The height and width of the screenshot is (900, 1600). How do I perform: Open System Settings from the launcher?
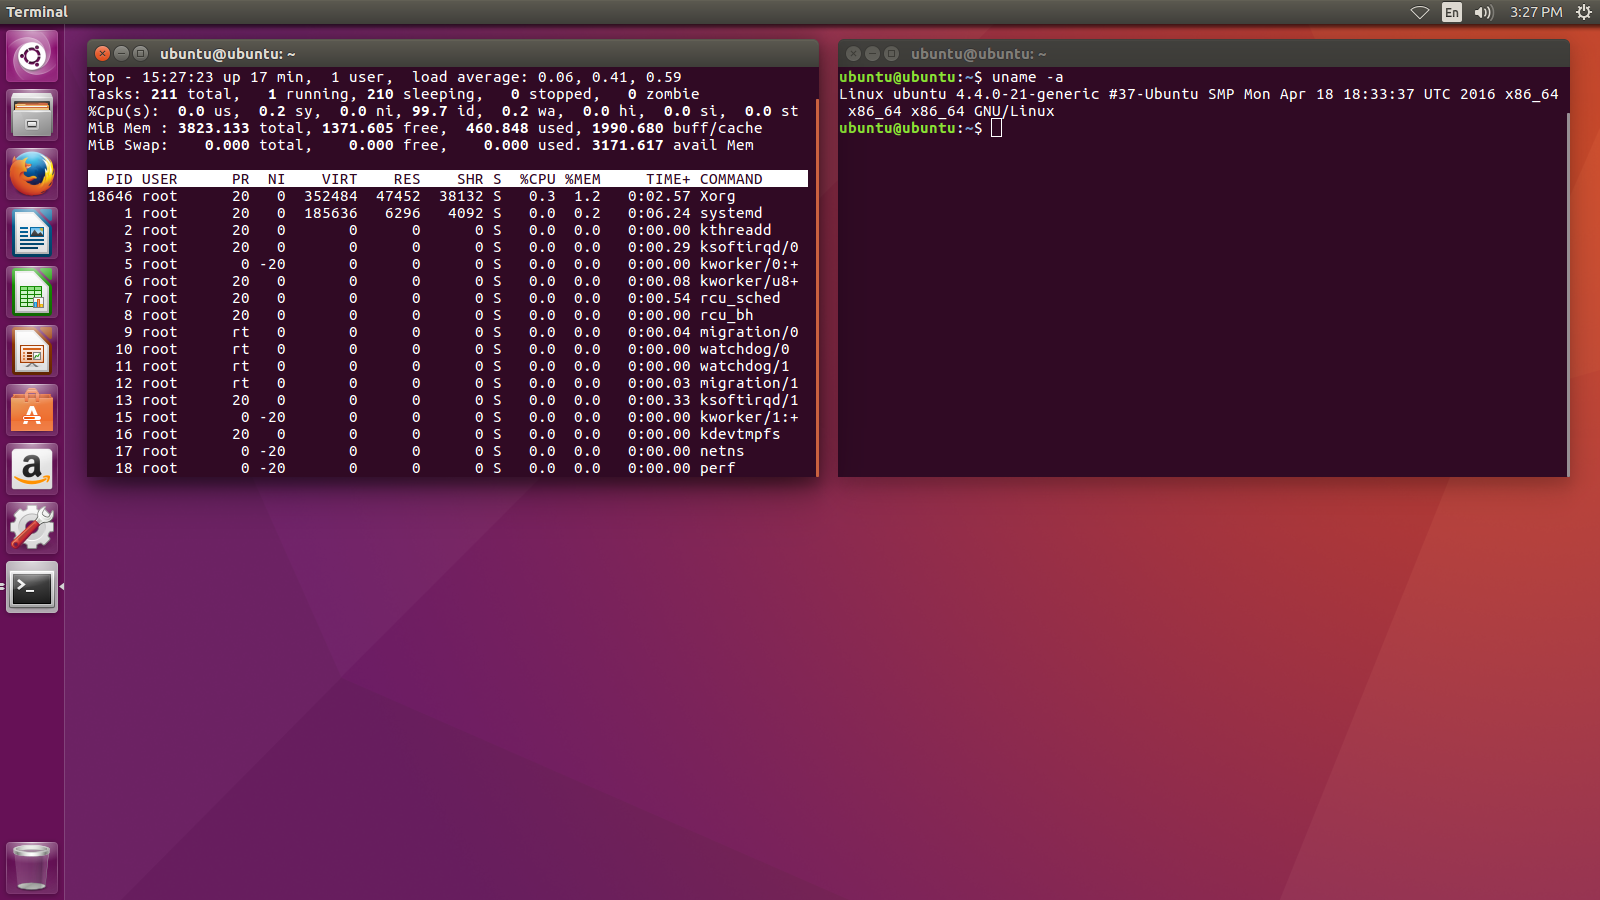click(32, 528)
